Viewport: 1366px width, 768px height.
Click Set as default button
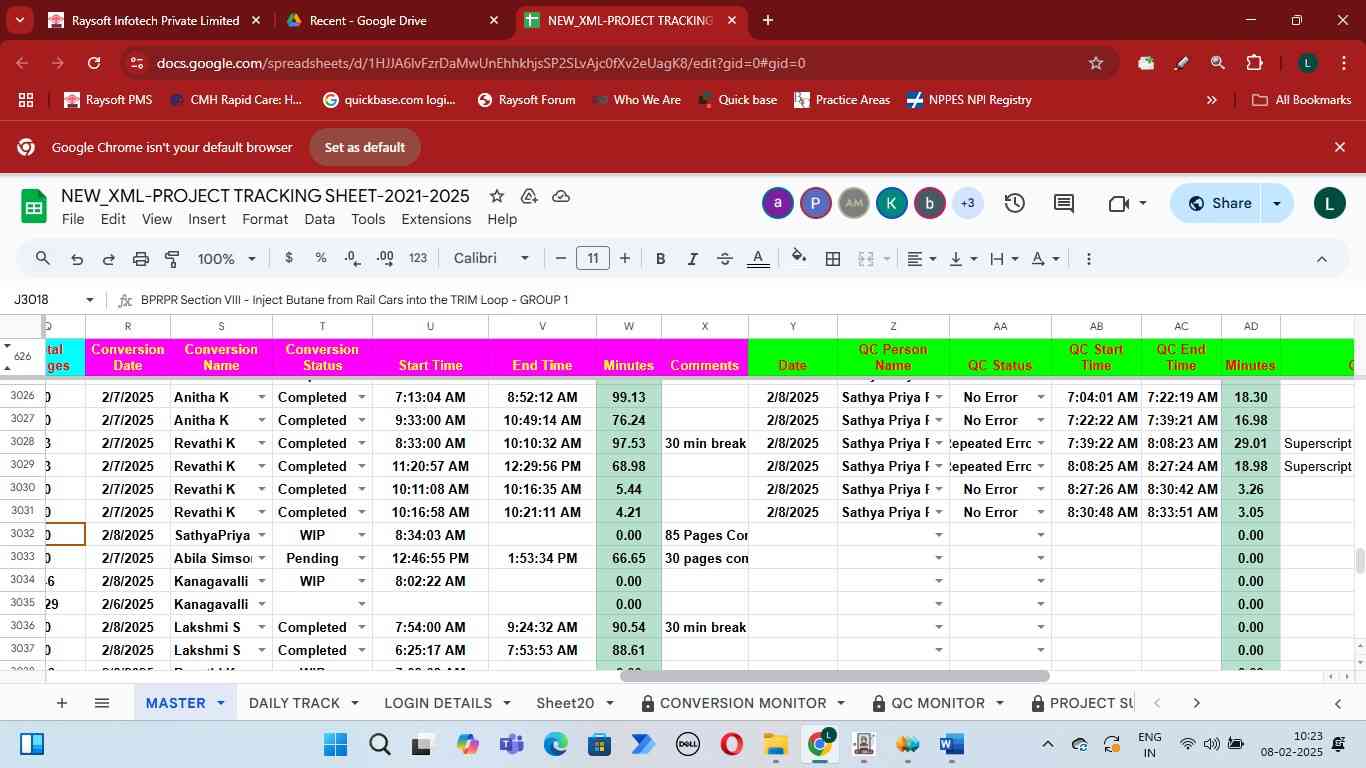364,147
